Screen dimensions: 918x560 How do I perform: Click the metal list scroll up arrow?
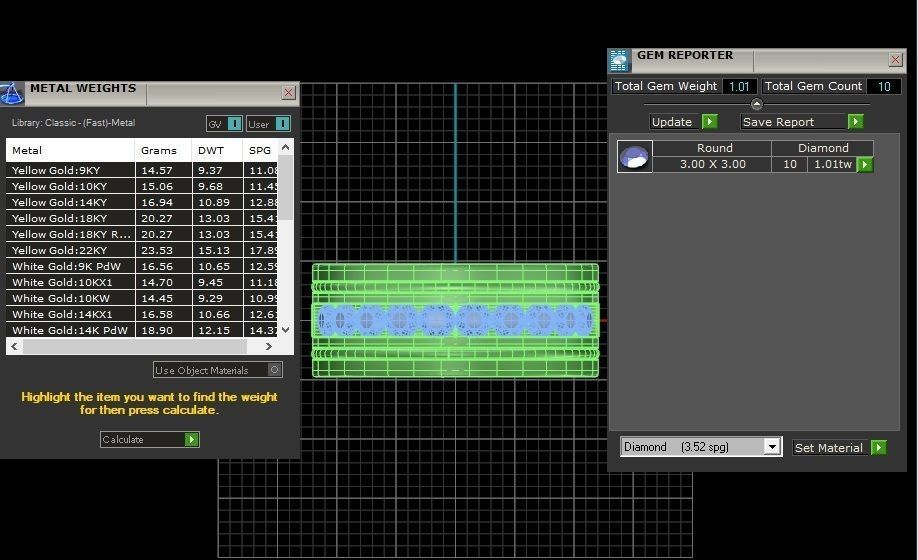coord(285,147)
